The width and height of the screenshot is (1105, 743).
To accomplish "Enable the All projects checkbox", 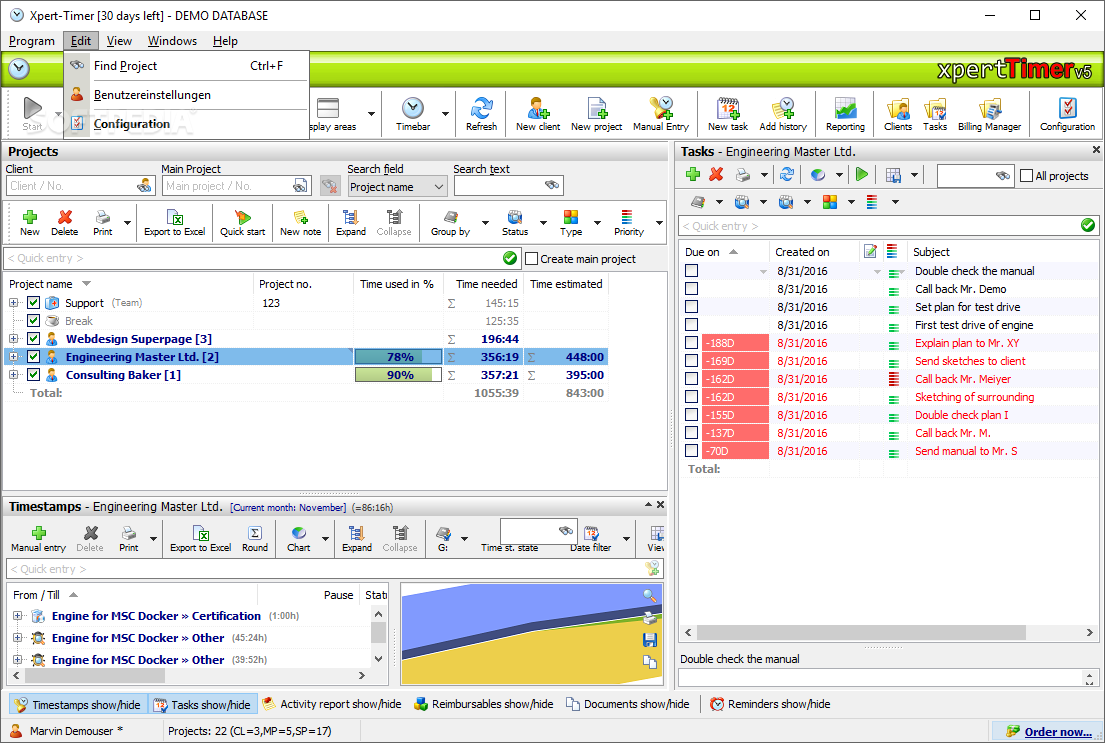I will 1027,176.
